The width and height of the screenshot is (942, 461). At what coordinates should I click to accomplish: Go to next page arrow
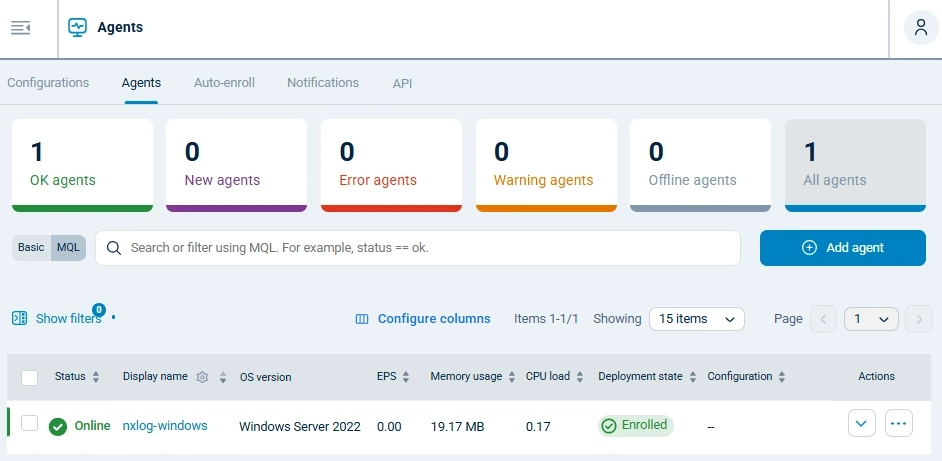coord(919,319)
